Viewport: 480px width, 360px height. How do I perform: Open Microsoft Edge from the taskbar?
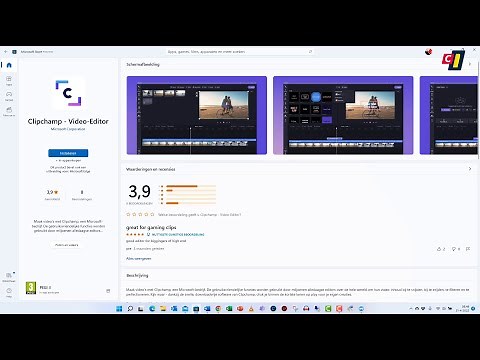pos(152,309)
